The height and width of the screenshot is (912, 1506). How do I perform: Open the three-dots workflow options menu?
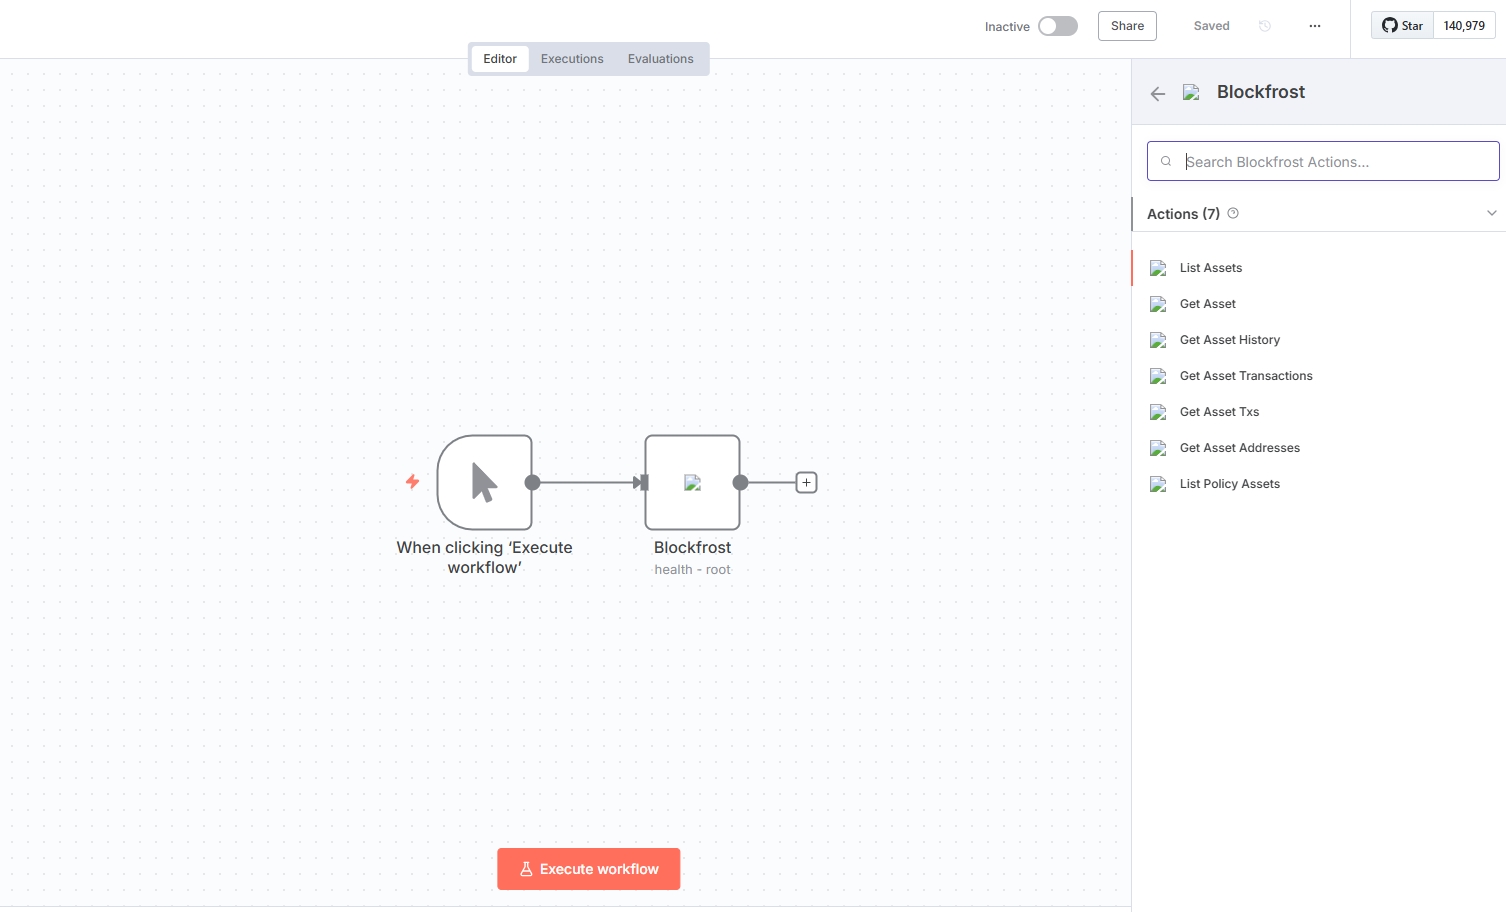[x=1315, y=26]
